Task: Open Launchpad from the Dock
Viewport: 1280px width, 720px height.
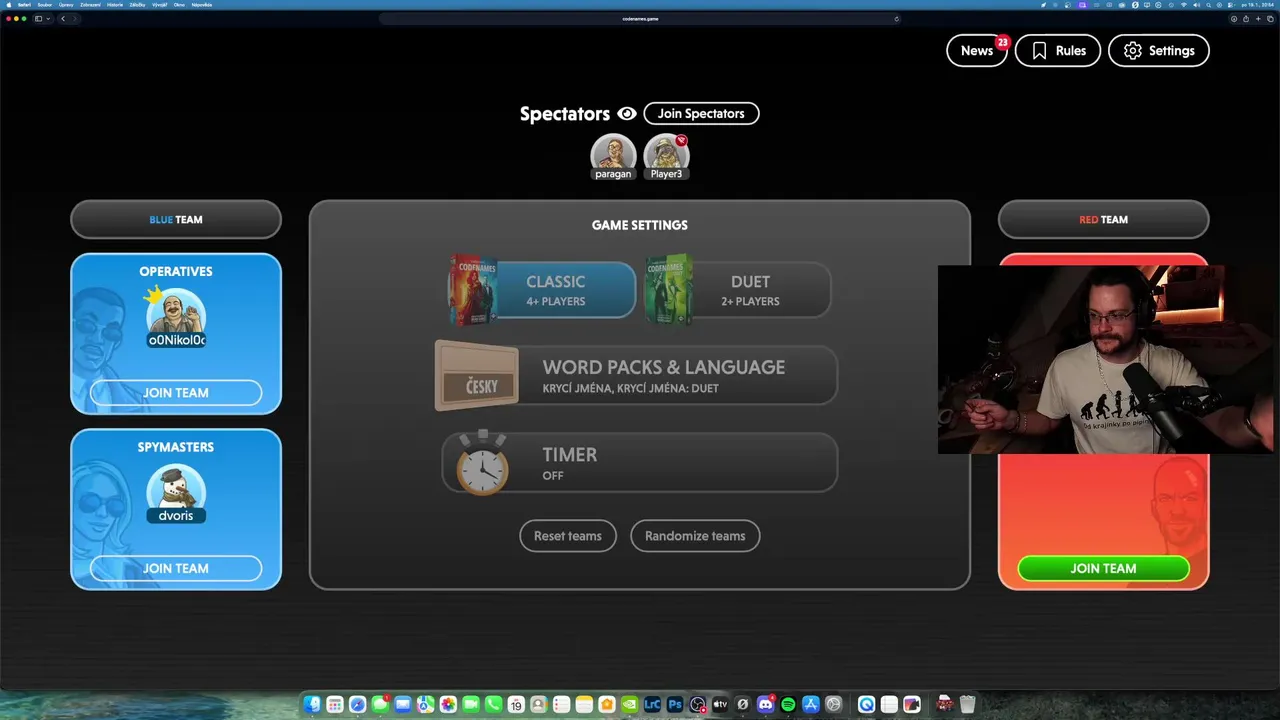Action: coord(335,704)
